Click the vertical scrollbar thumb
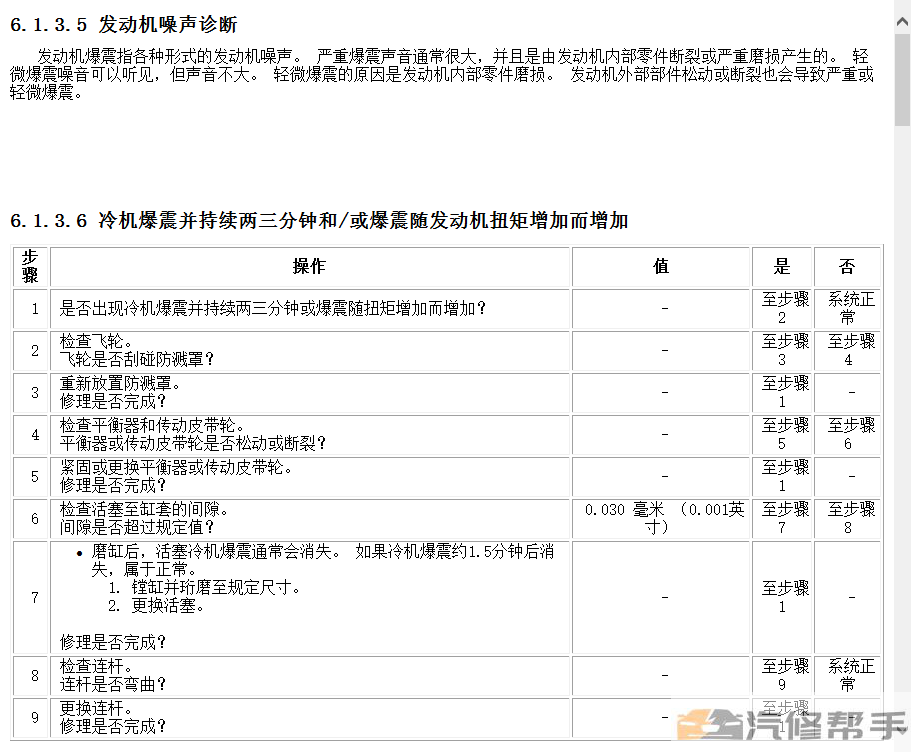Viewport: 911px width, 752px height. click(x=902, y=79)
